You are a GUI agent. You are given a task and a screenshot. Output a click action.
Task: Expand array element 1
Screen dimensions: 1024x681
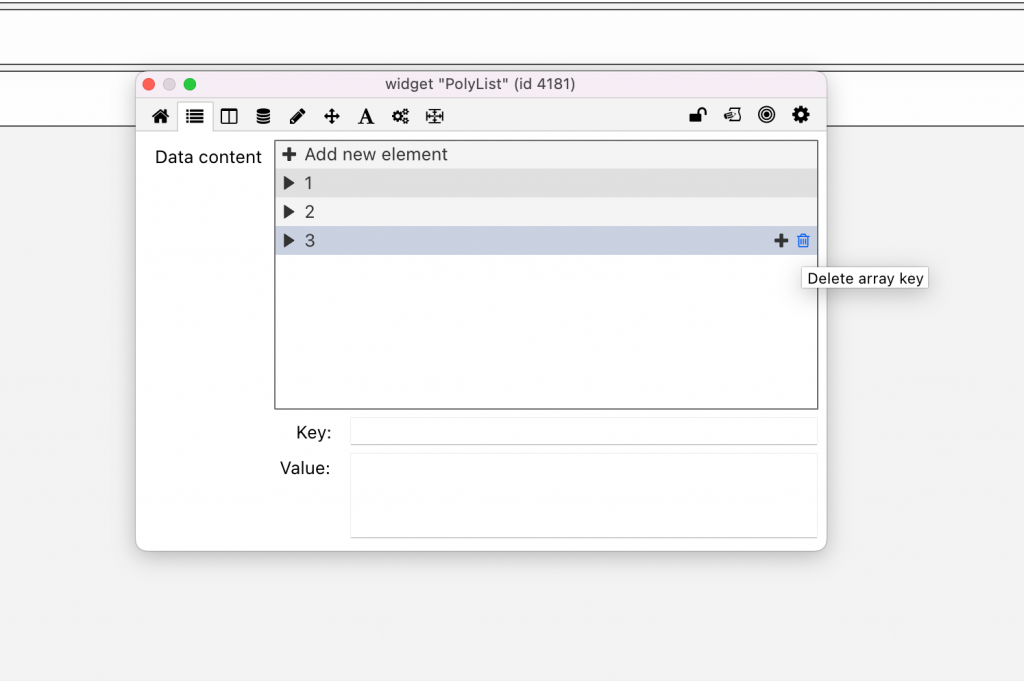[x=289, y=183]
